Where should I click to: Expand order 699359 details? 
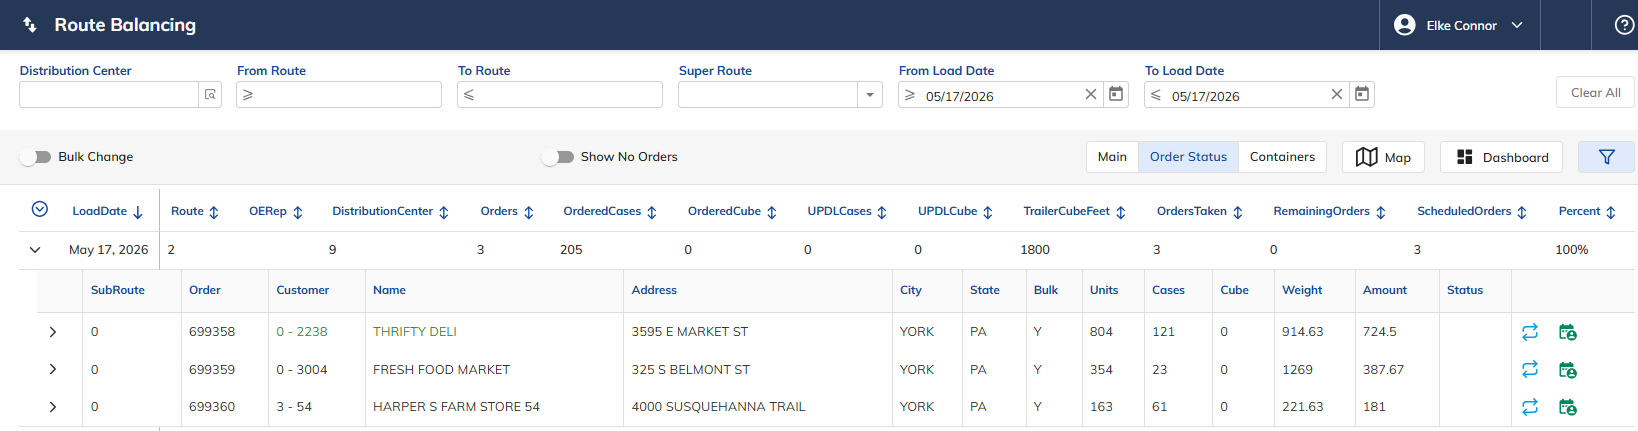pyautogui.click(x=53, y=369)
